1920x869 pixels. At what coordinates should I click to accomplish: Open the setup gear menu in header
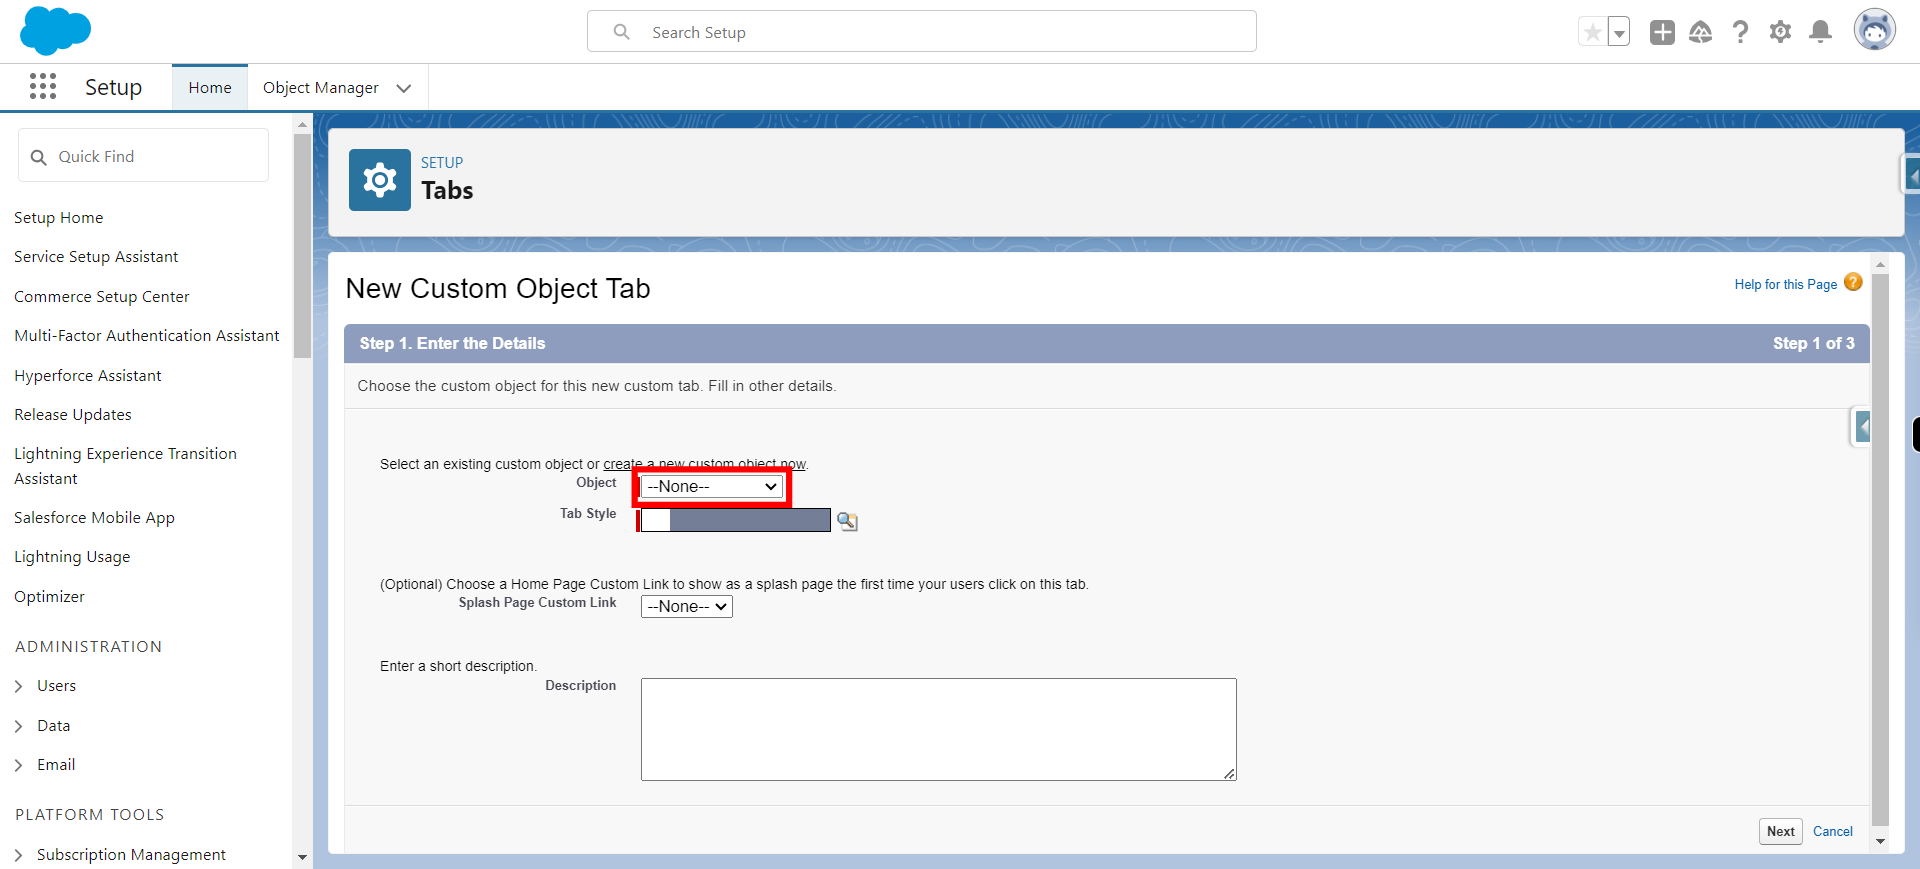click(x=1780, y=32)
